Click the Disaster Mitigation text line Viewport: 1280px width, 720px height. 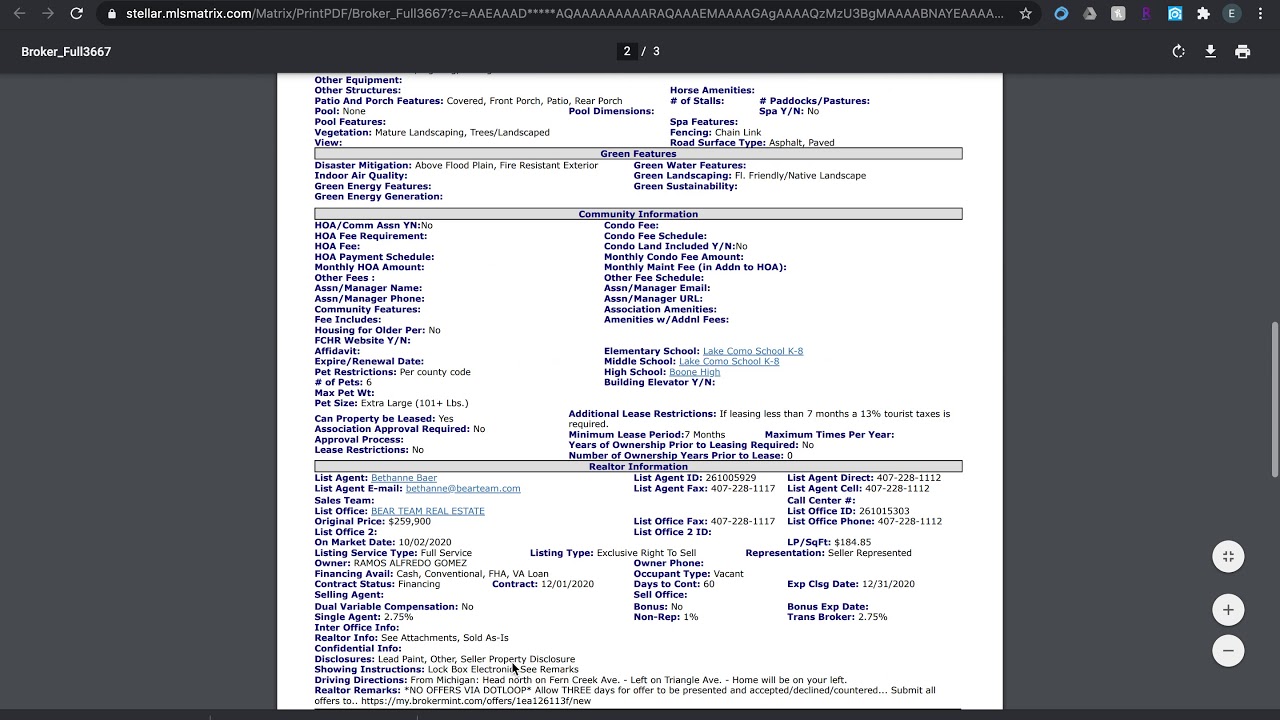pos(456,165)
